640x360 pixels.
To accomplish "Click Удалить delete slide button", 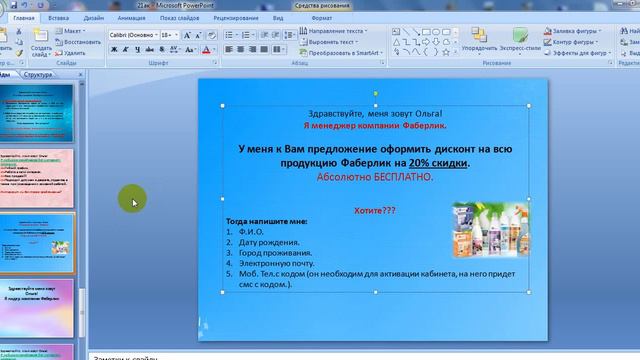I will click(70, 53).
